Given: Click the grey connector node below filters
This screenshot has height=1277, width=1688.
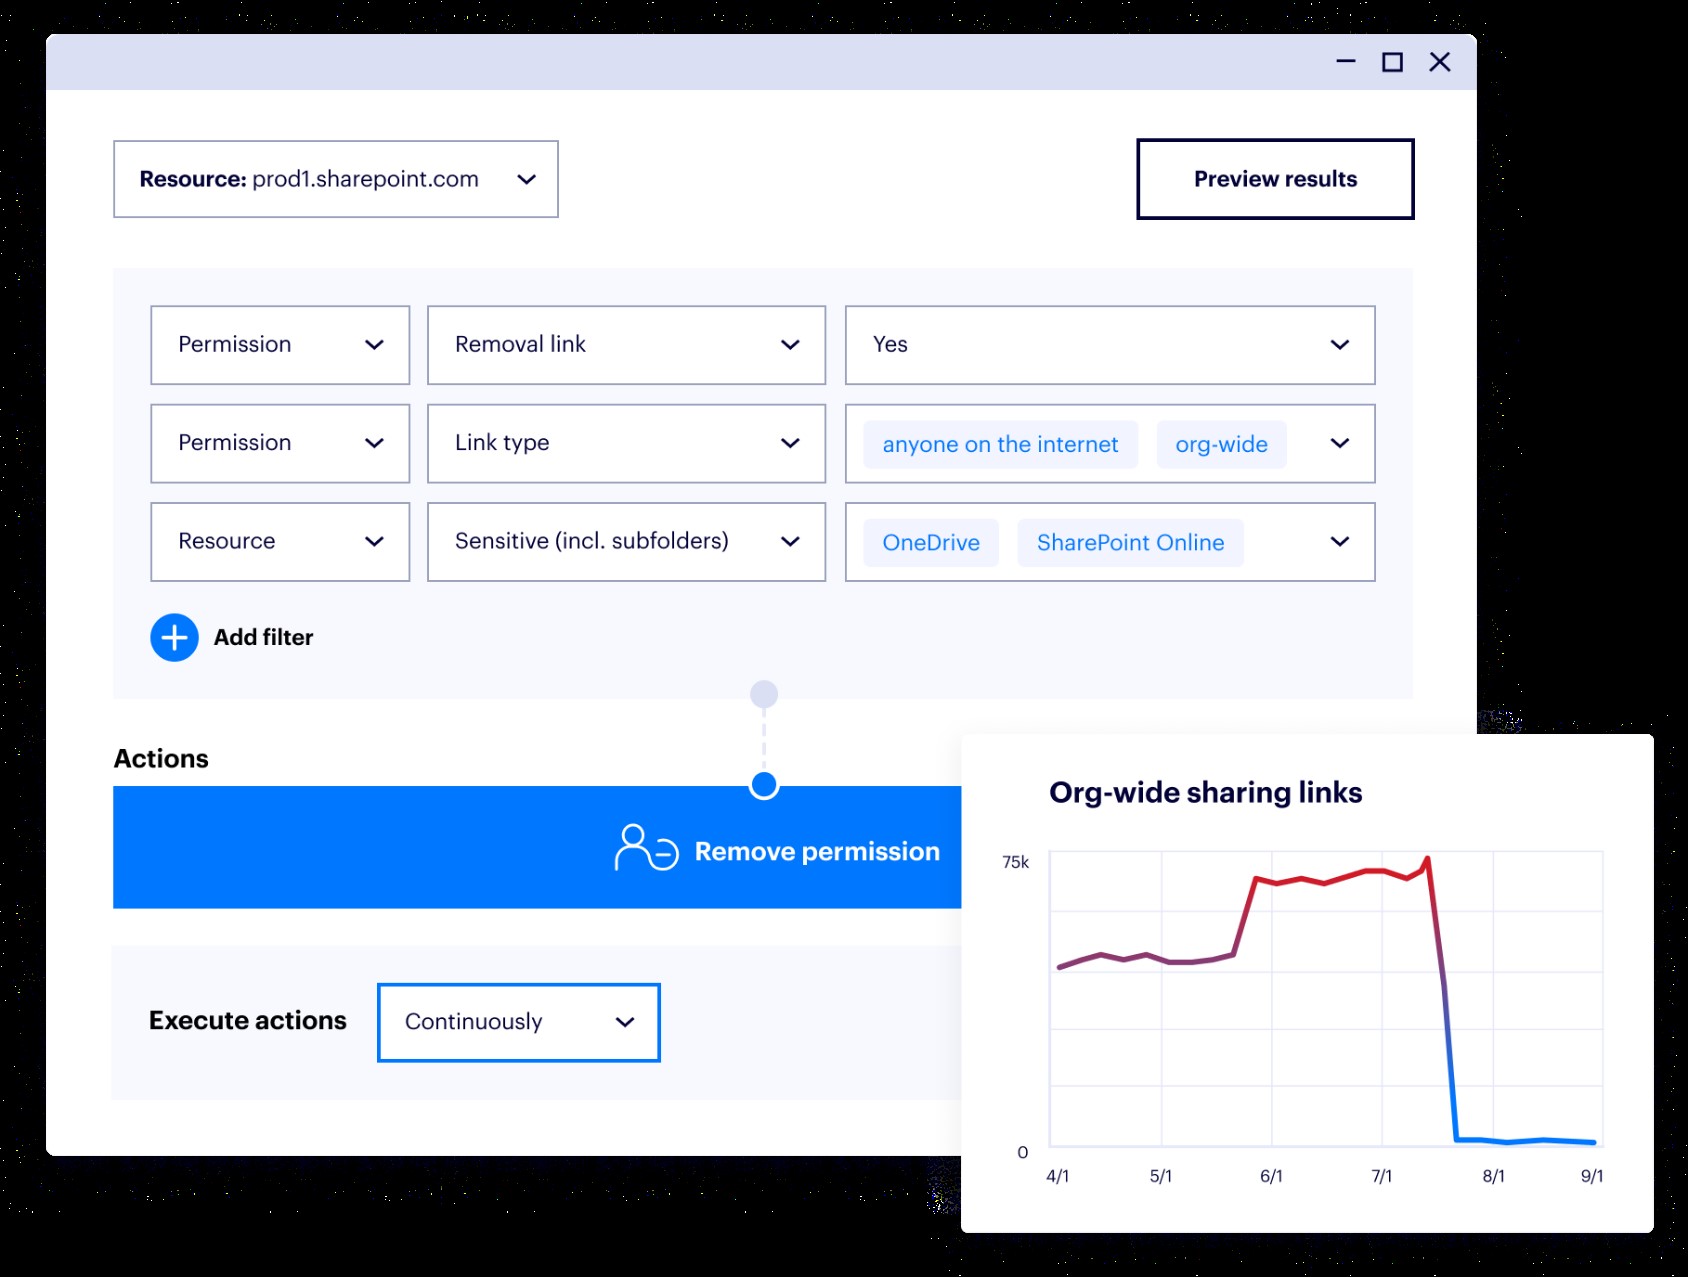Looking at the screenshot, I should pyautogui.click(x=764, y=694).
